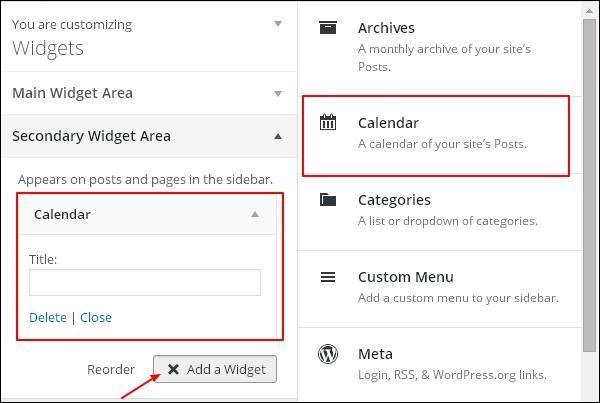600x403 pixels.
Task: Click the Categories folder icon
Action: [x=327, y=200]
